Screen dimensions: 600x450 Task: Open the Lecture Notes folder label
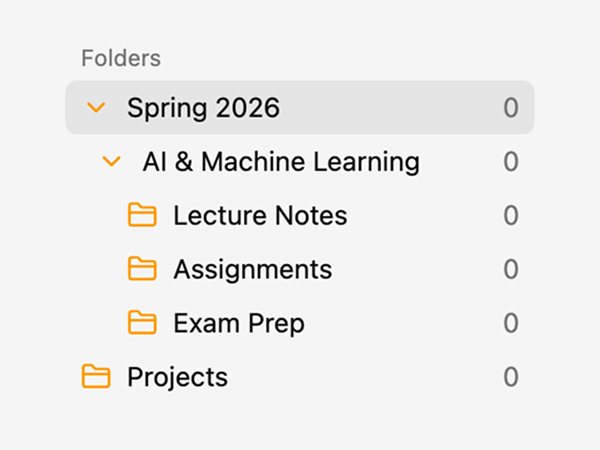[260, 215]
